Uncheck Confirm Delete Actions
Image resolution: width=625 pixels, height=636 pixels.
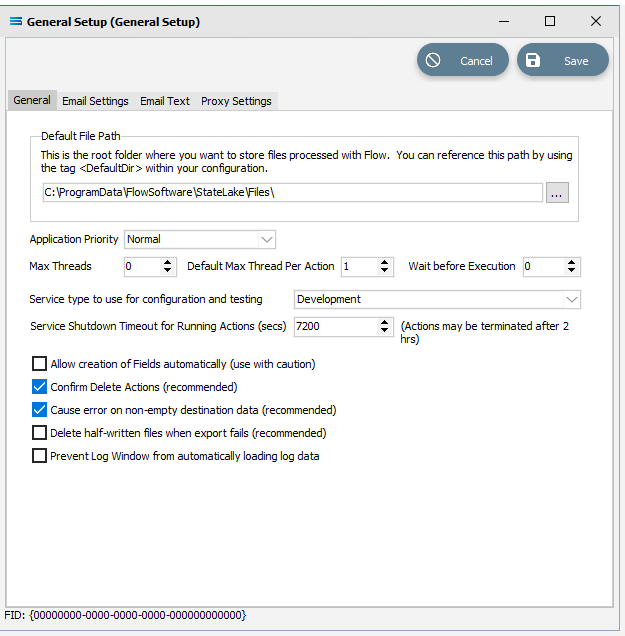pyautogui.click(x=39, y=387)
